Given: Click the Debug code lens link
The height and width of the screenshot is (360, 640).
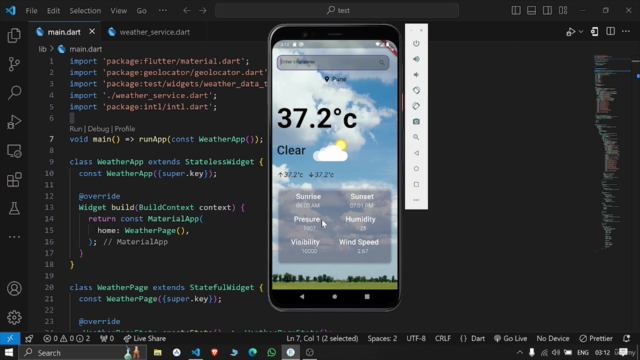Looking at the screenshot, I should [98, 129].
